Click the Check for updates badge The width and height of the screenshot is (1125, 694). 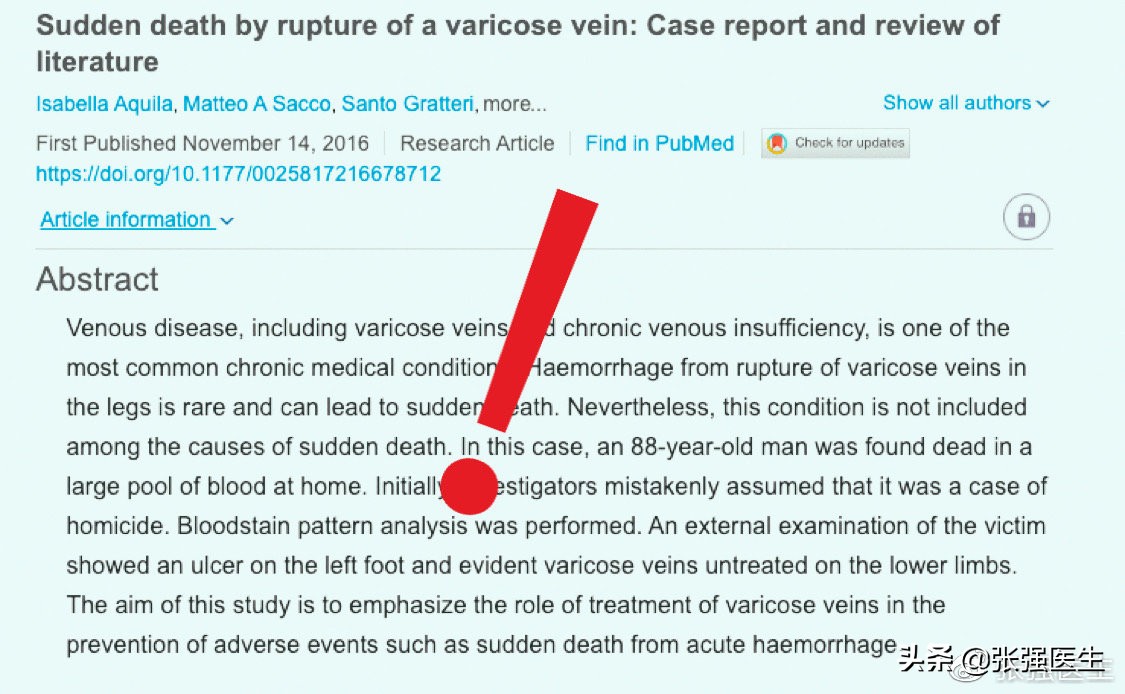835,143
